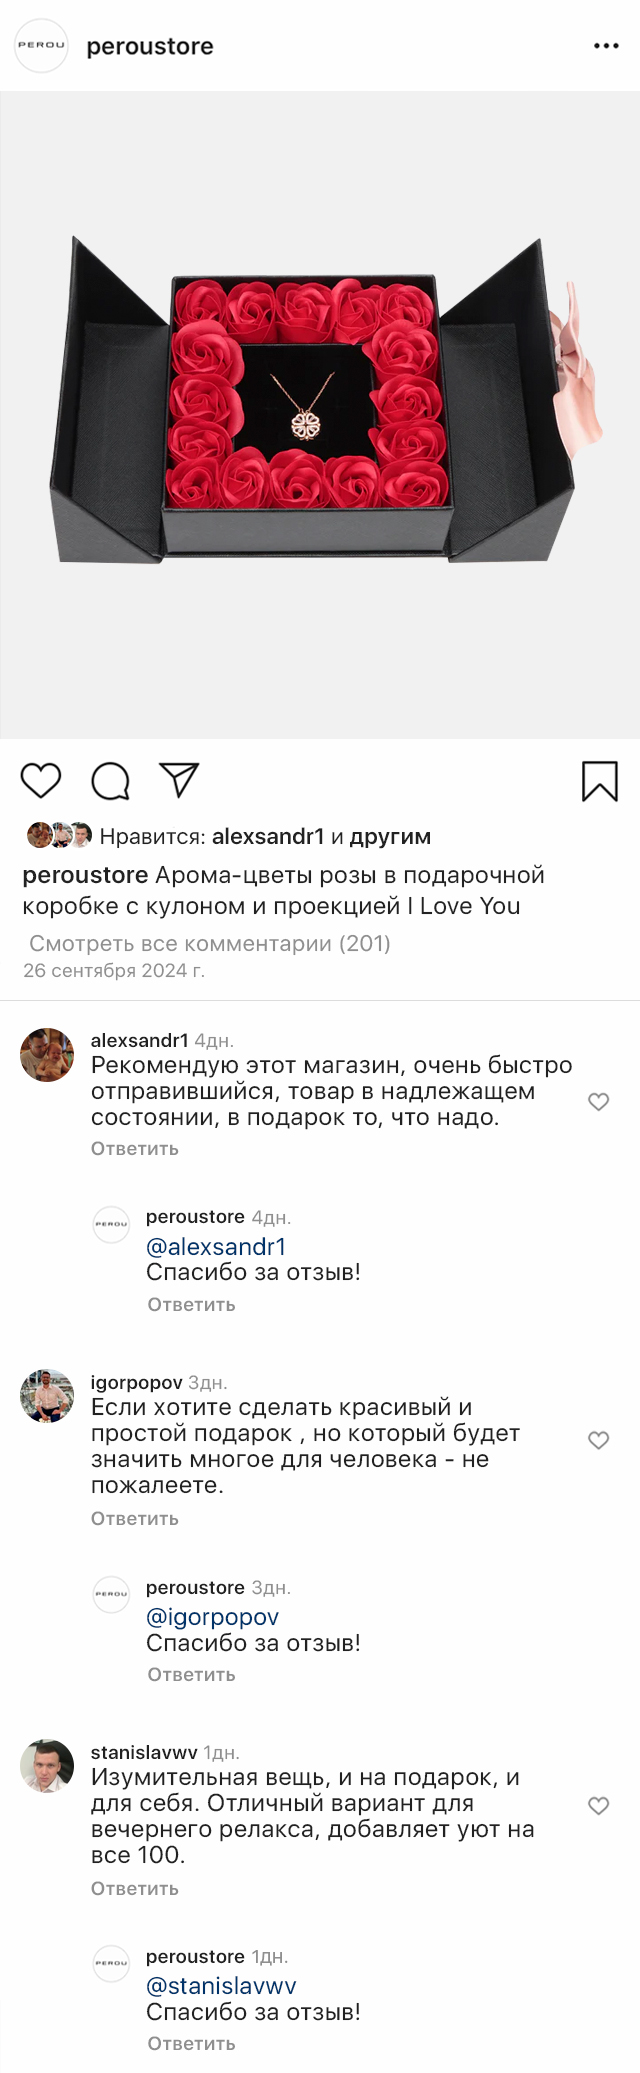Image resolution: width=640 pixels, height=2073 pixels.
Task: Open the peroustore username in the header
Action: click(150, 47)
